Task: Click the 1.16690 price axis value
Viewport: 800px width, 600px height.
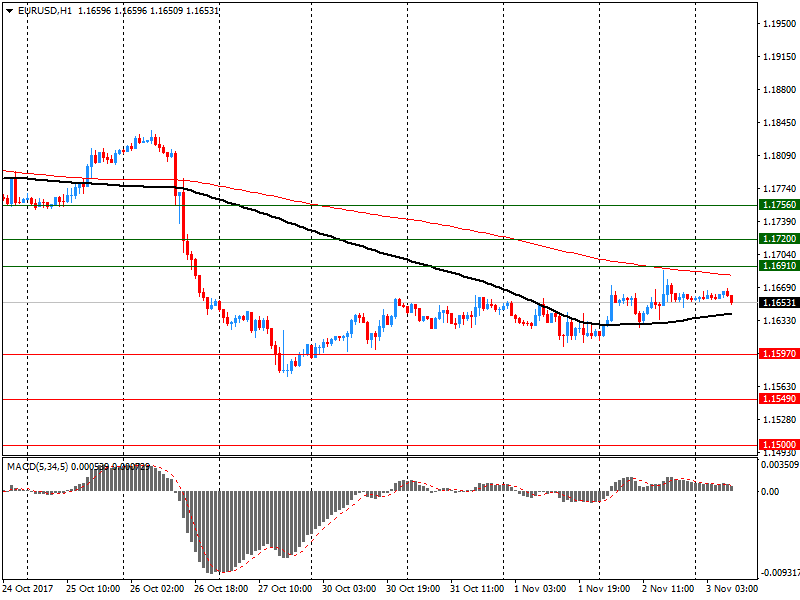Action: click(779, 288)
